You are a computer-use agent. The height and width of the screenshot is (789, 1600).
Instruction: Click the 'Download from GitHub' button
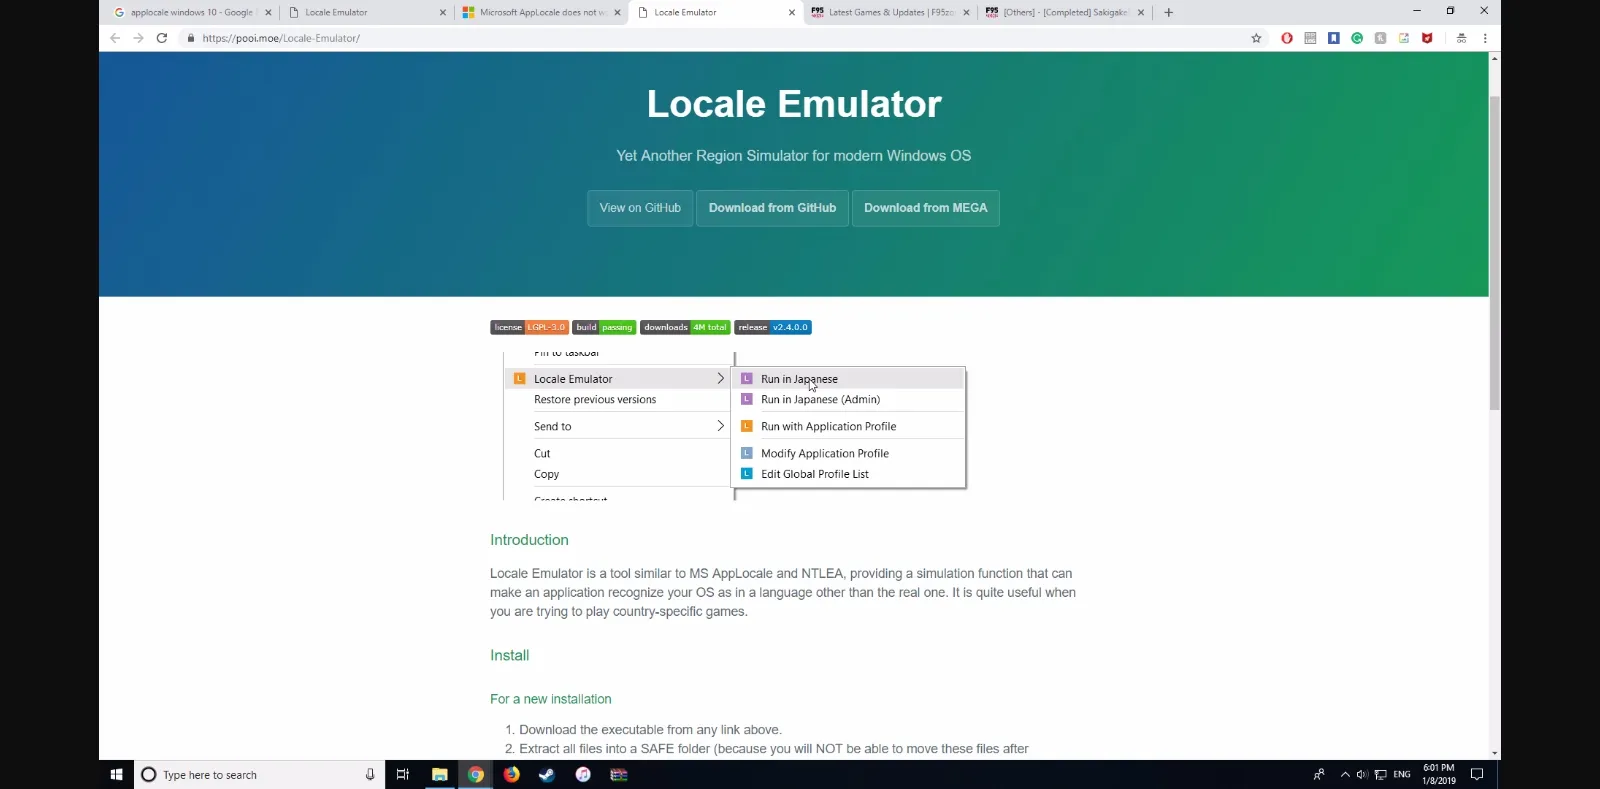772,208
